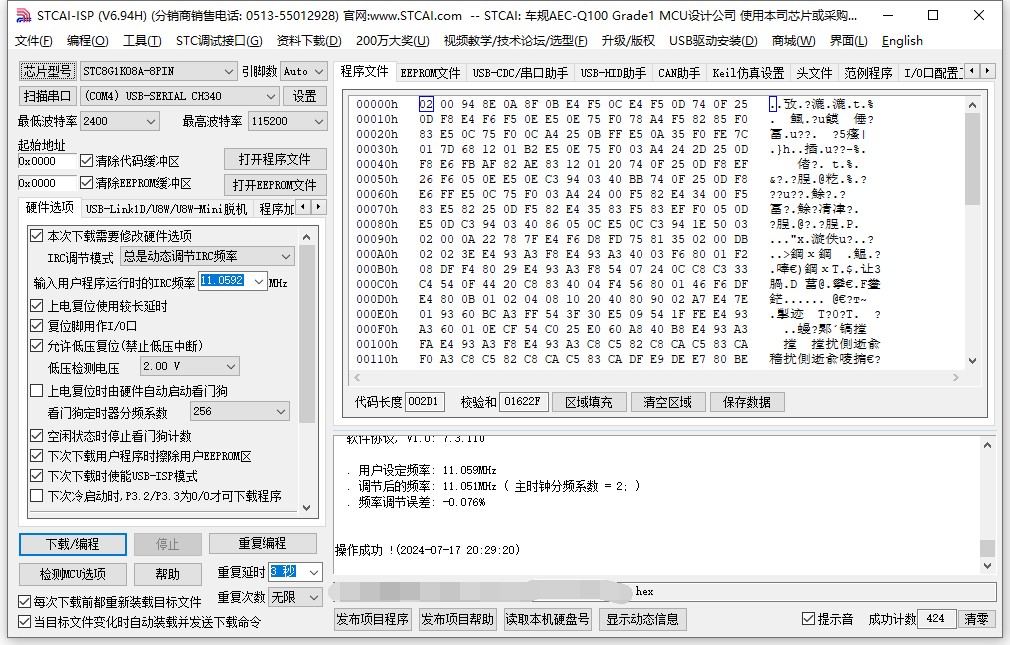Screen dimensions: 1010x645
Task: Click the 保存数据 button
Action: click(x=747, y=402)
